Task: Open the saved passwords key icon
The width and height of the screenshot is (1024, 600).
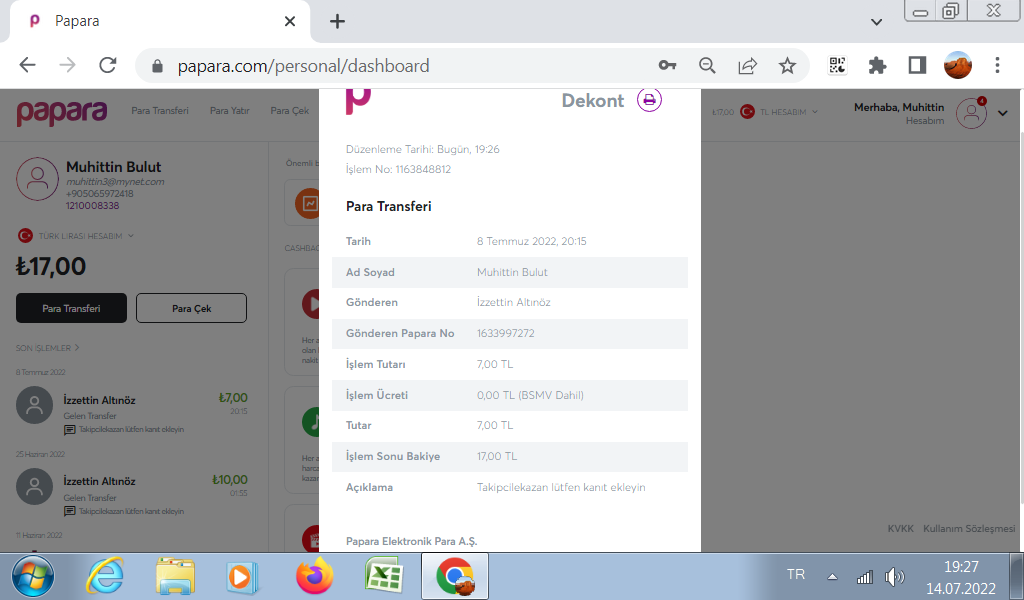Action: [x=667, y=65]
